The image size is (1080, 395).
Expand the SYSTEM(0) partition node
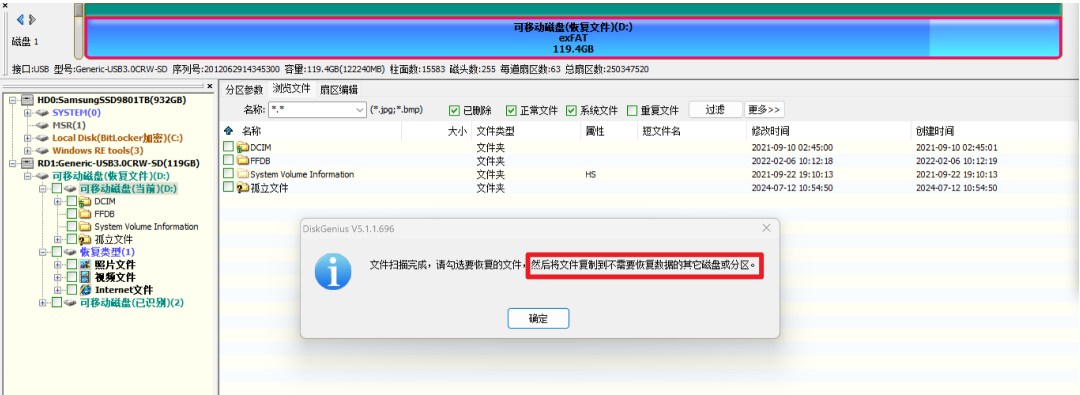[28, 112]
